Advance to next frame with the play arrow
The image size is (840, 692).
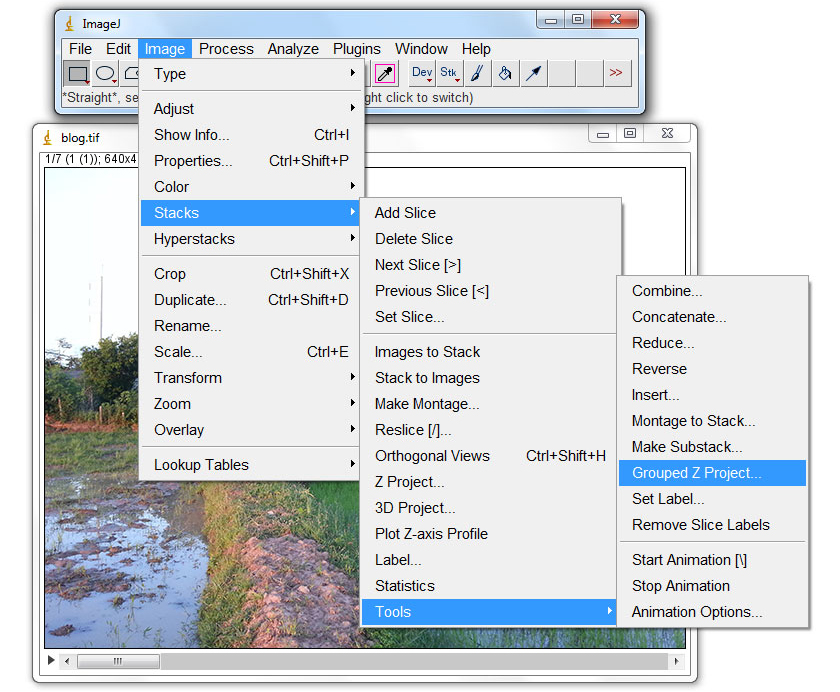51,661
